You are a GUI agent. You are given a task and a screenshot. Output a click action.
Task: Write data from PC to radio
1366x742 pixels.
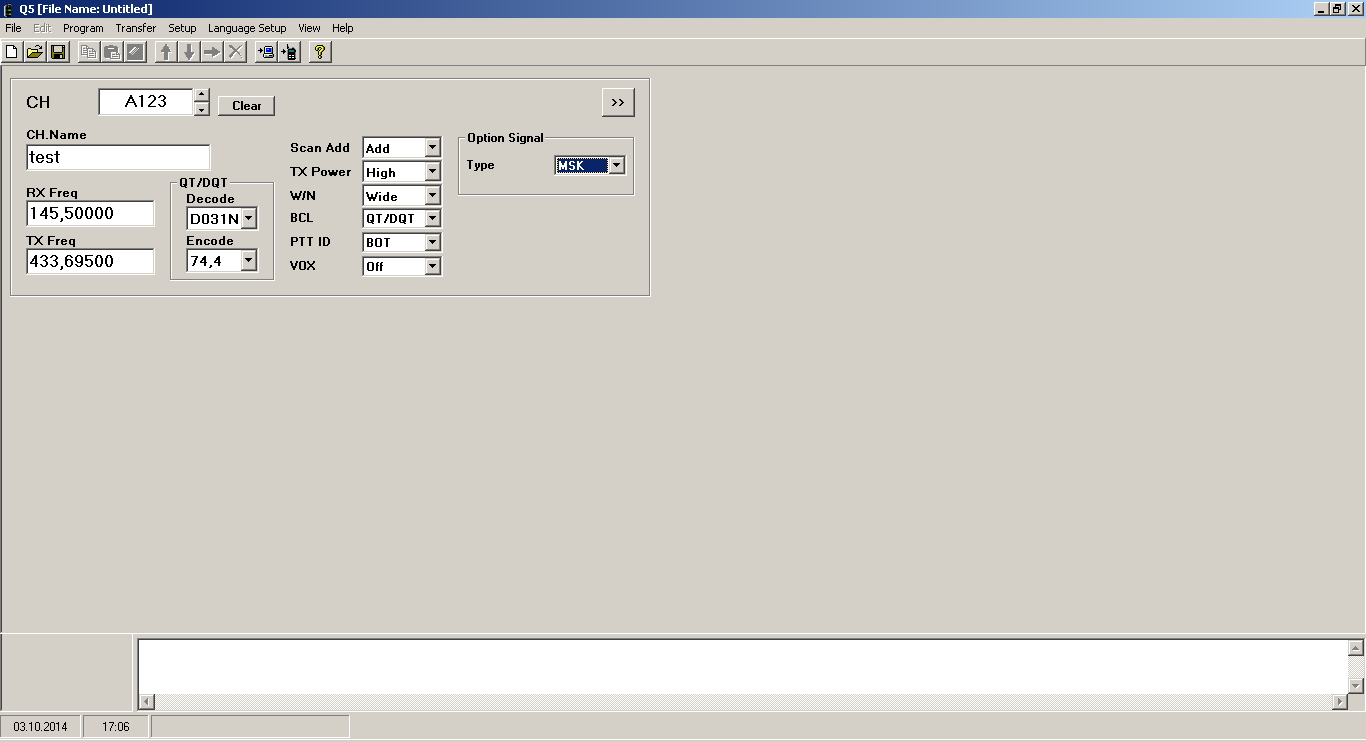289,52
